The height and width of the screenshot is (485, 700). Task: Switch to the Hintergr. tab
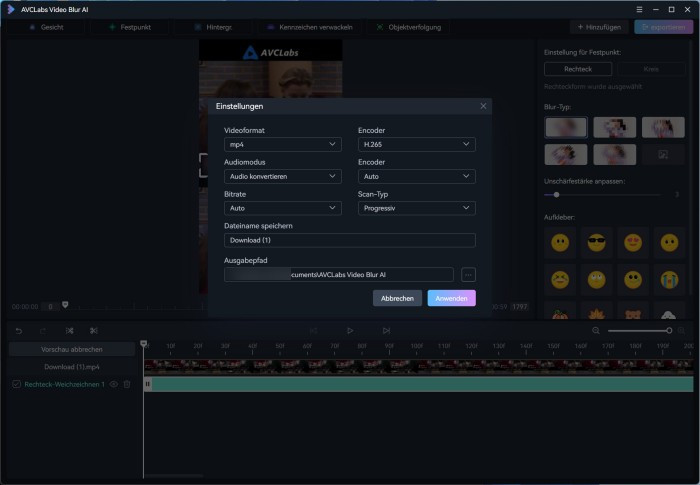(x=213, y=27)
